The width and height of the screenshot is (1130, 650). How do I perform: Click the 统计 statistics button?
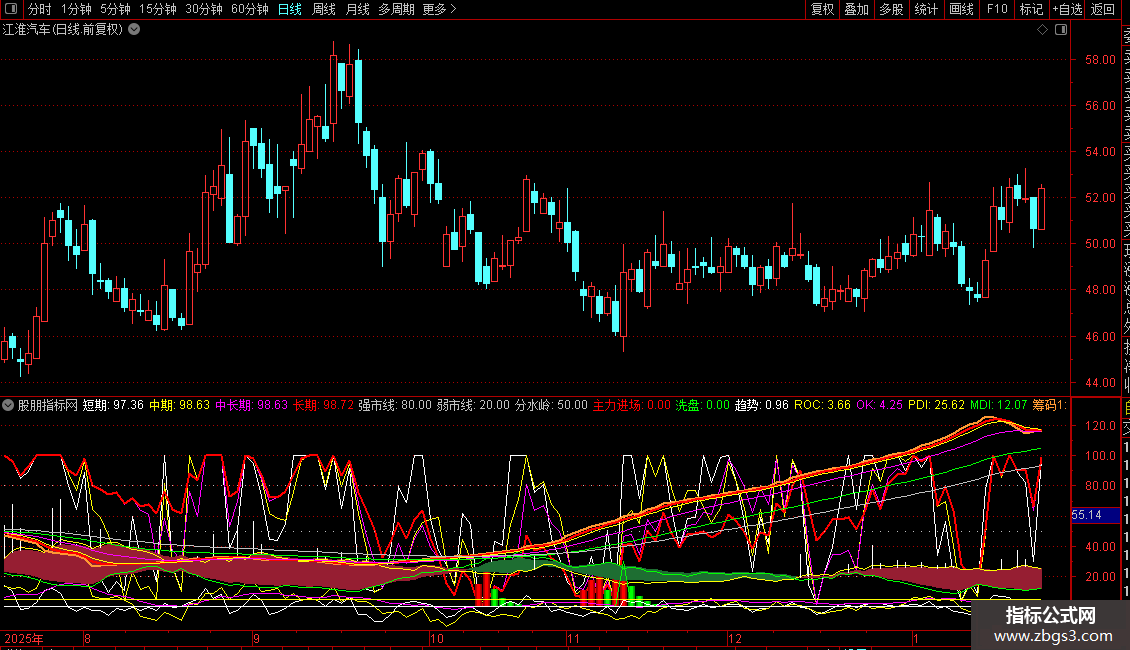926,9
